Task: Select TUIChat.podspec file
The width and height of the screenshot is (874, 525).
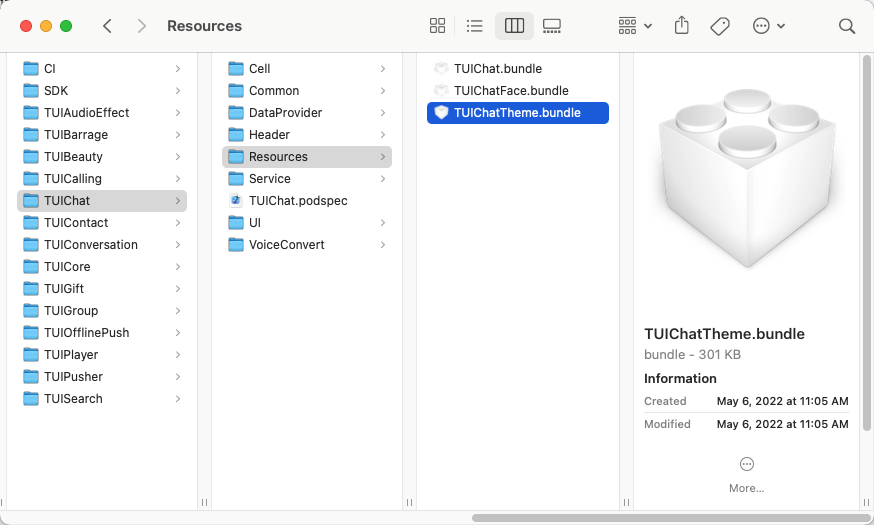Action: (x=298, y=201)
